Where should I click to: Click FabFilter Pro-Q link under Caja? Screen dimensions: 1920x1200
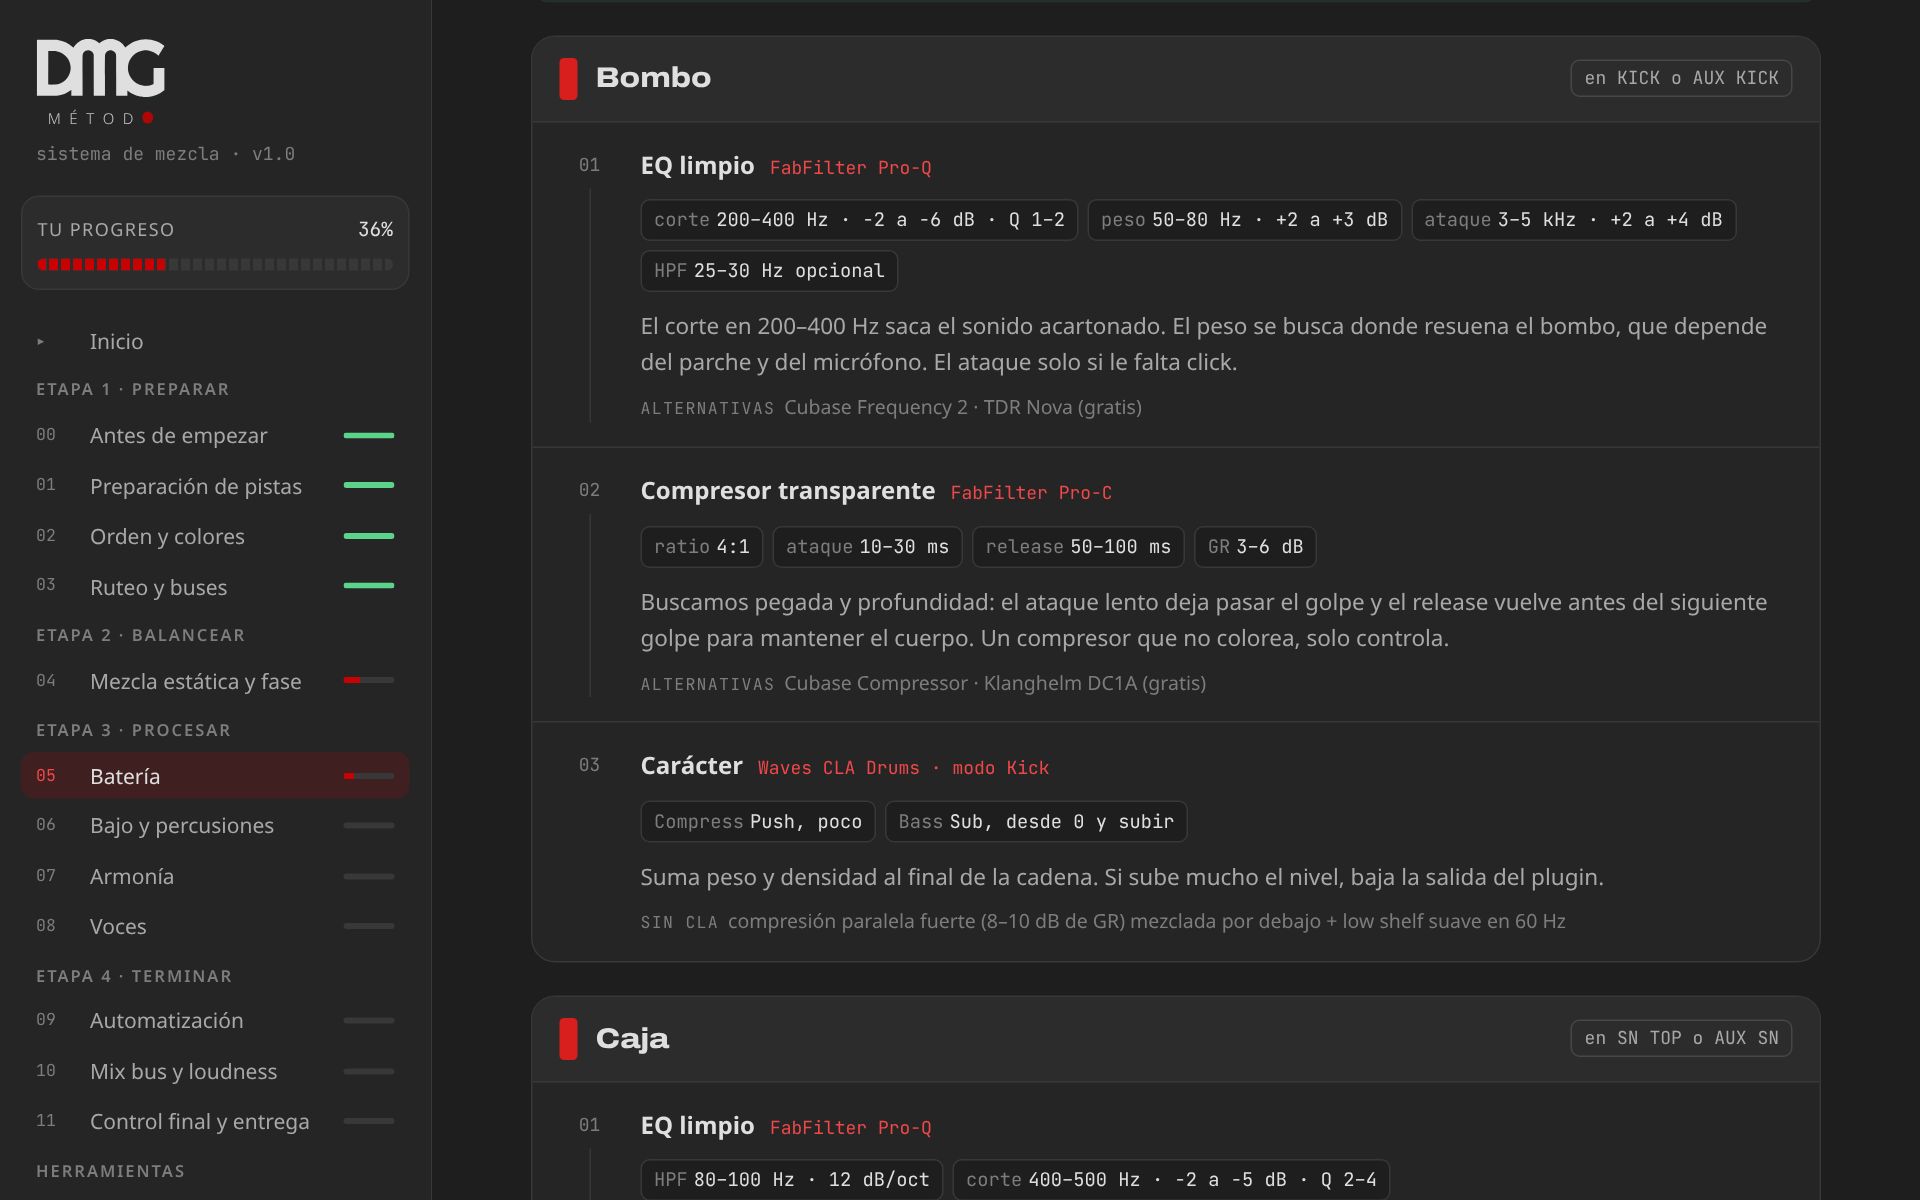pos(850,1128)
